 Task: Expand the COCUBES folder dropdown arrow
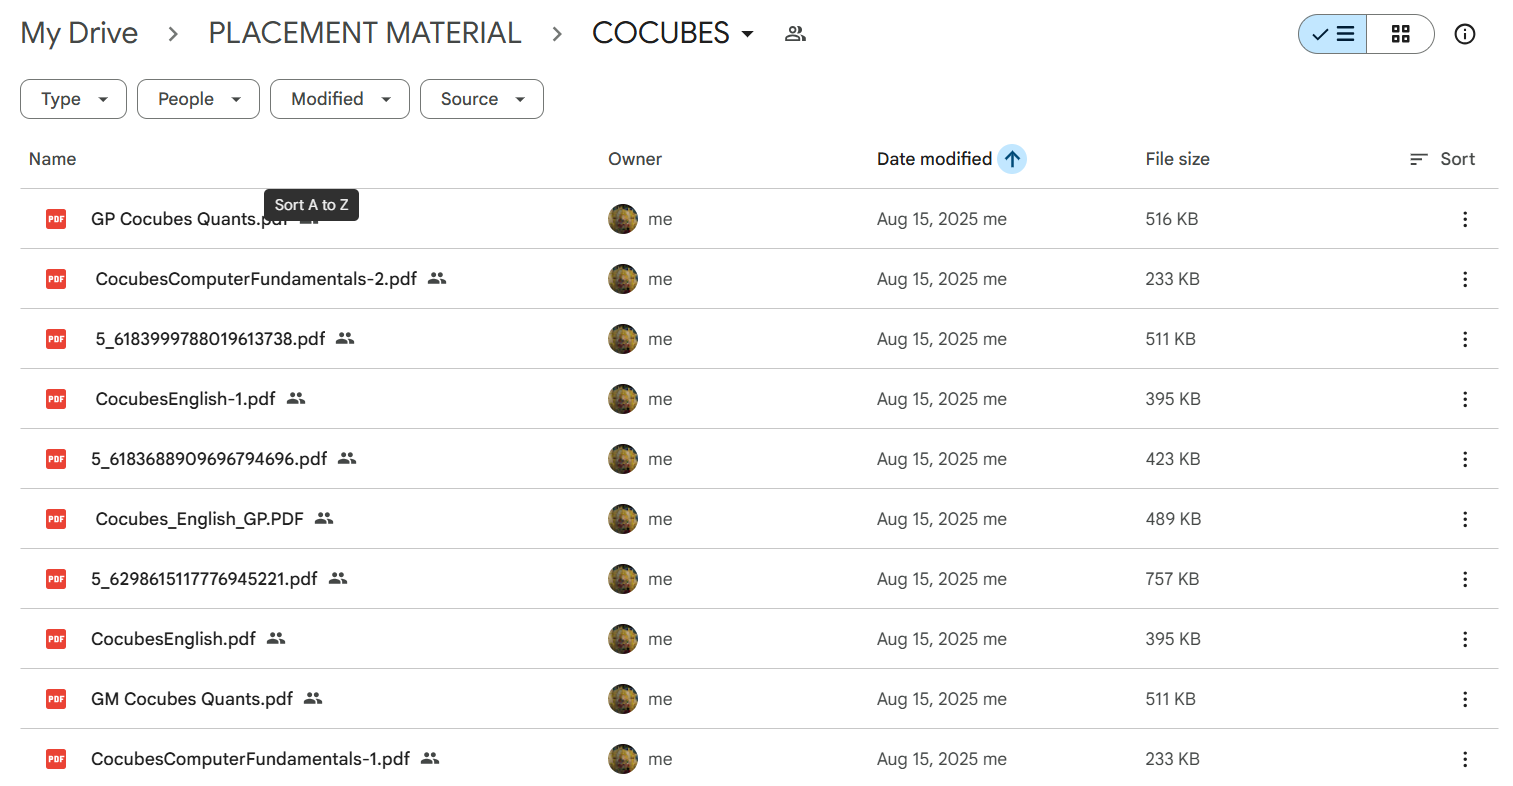click(x=747, y=34)
